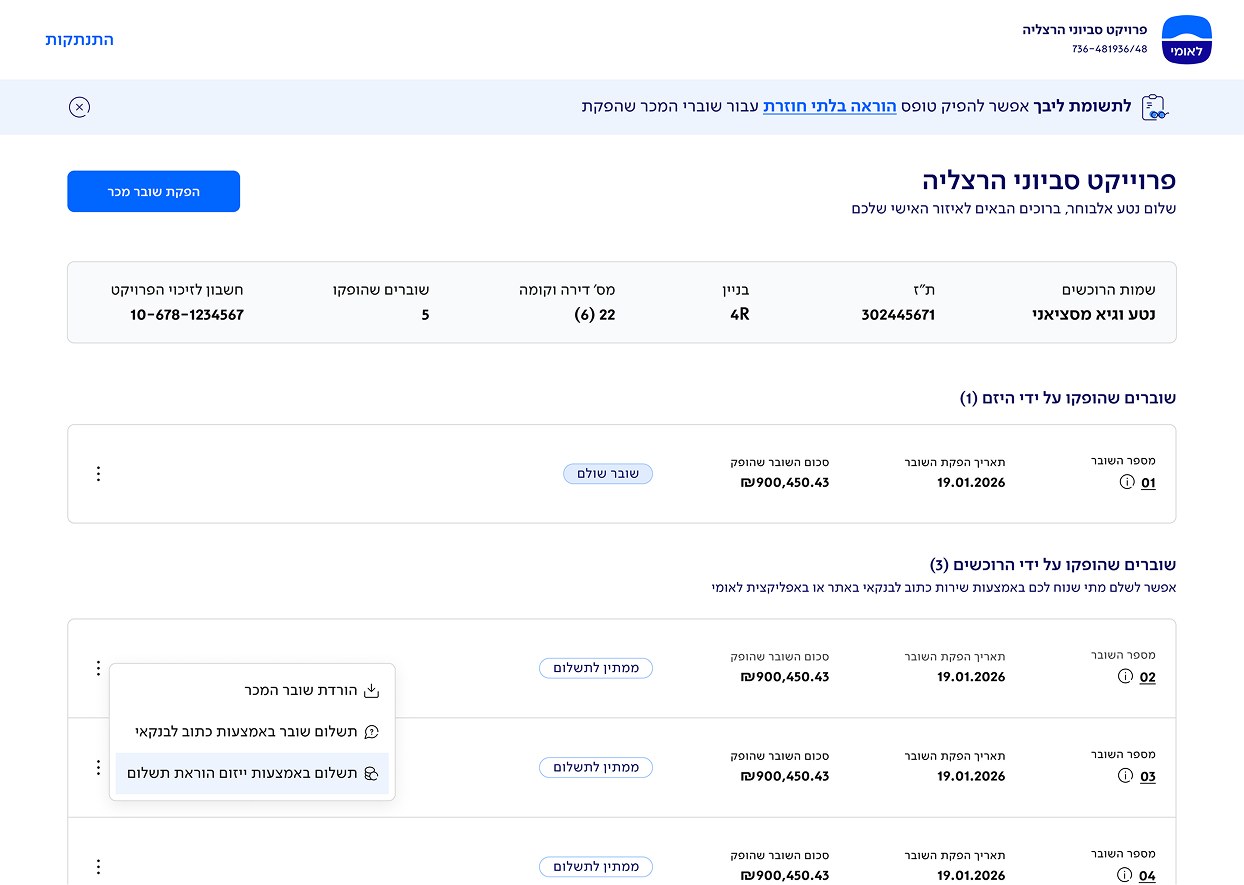Image resolution: width=1244 pixels, height=885 pixels.
Task: Click ממתין לתשלום badge of voucher 03
Action: (596, 767)
